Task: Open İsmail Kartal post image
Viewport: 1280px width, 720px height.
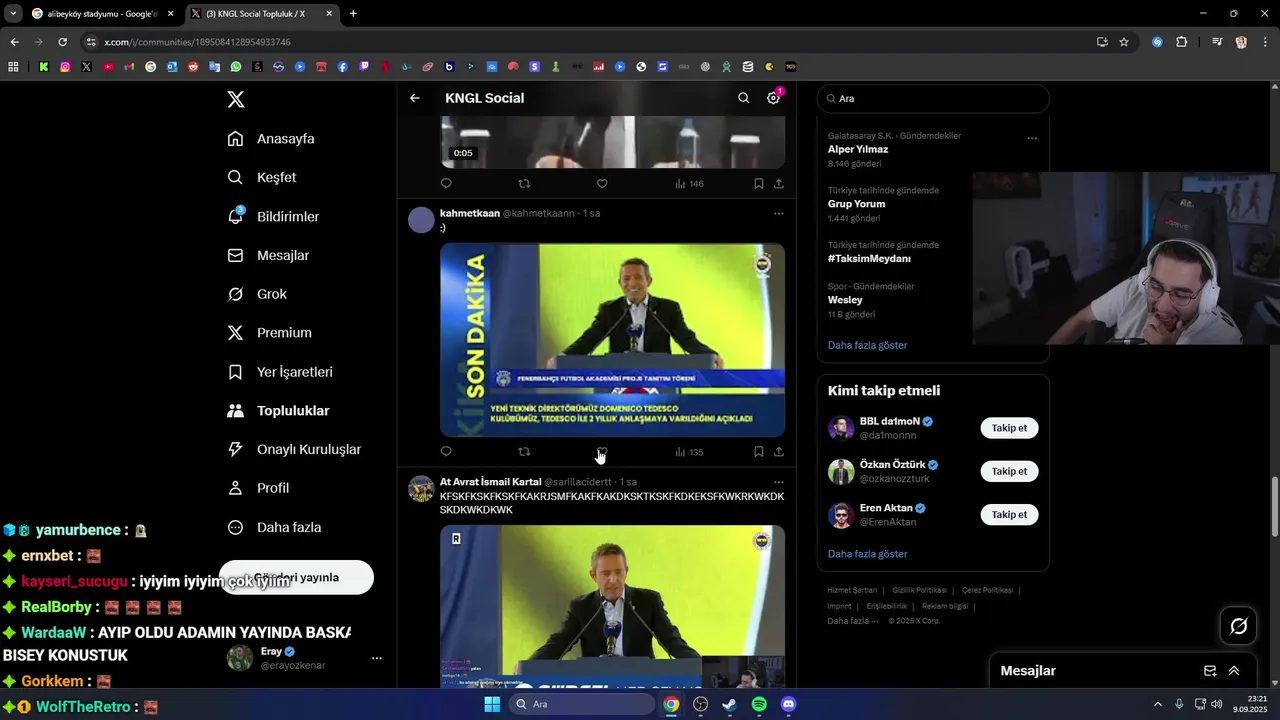Action: tap(612, 606)
